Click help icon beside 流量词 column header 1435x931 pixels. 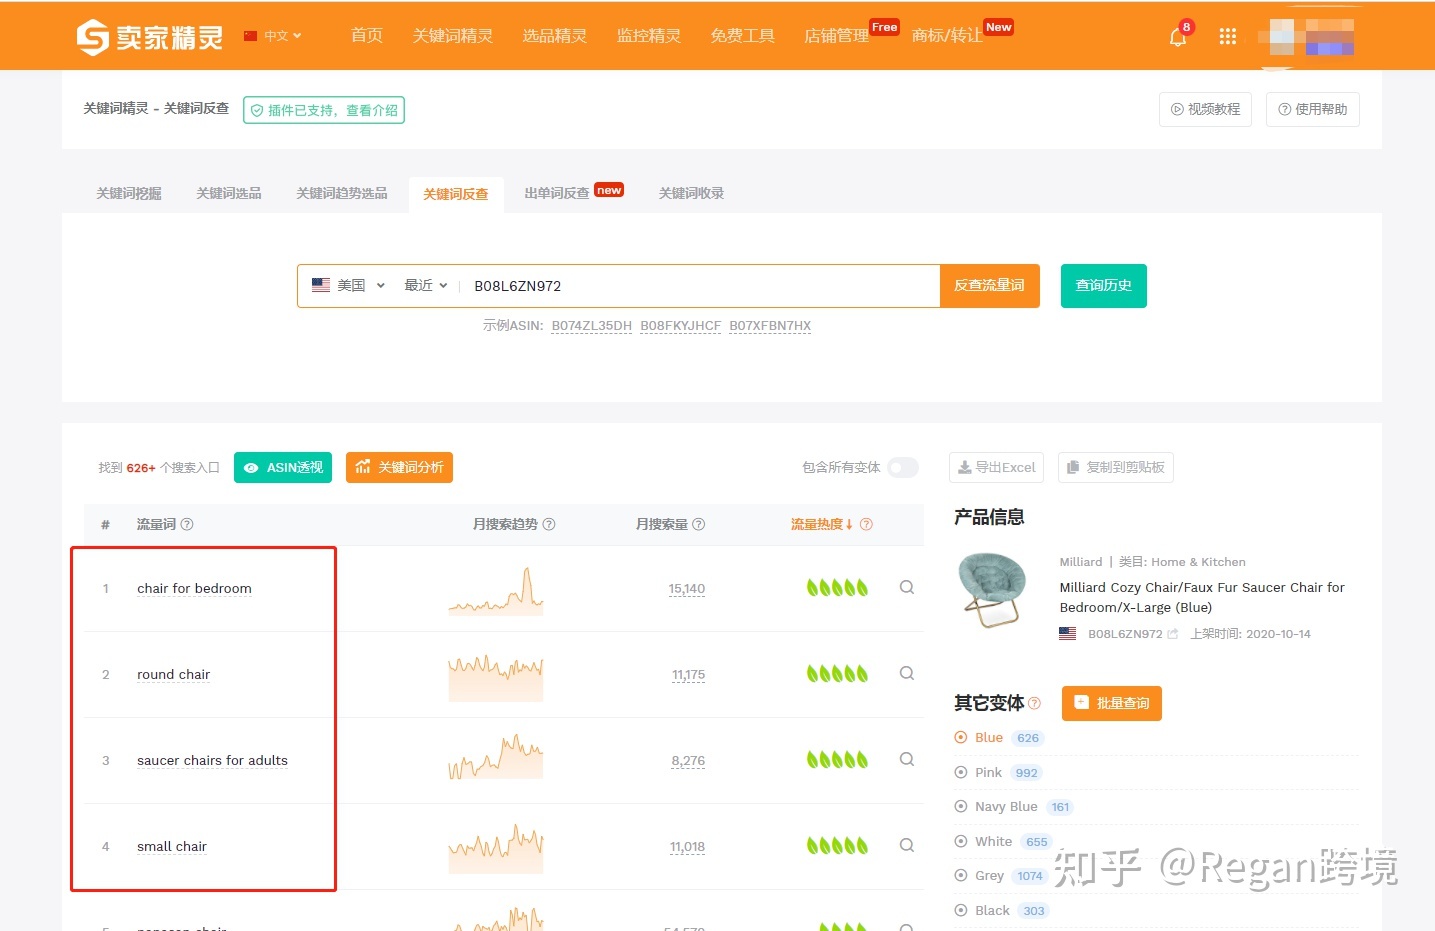click(187, 525)
